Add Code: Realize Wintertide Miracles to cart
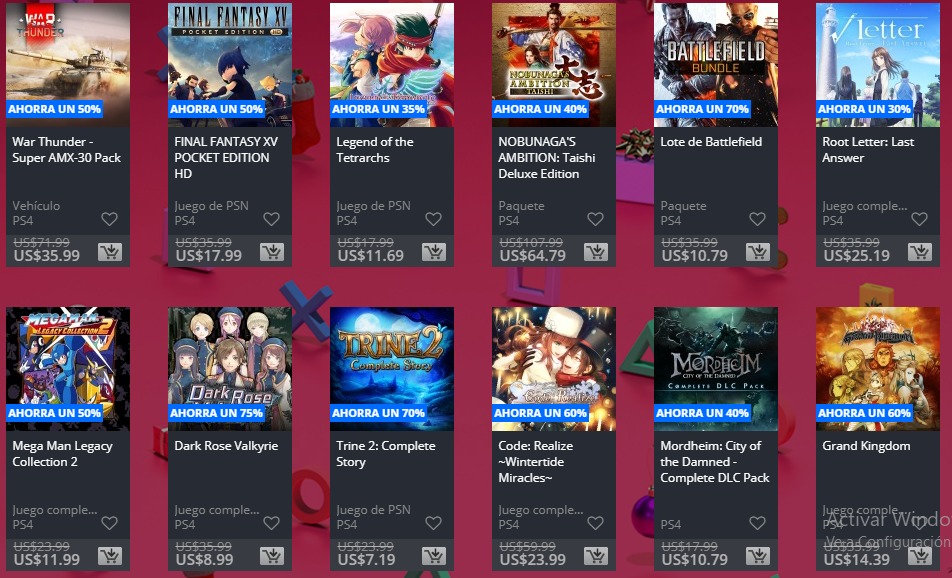Image resolution: width=952 pixels, height=578 pixels. pyautogui.click(x=596, y=556)
